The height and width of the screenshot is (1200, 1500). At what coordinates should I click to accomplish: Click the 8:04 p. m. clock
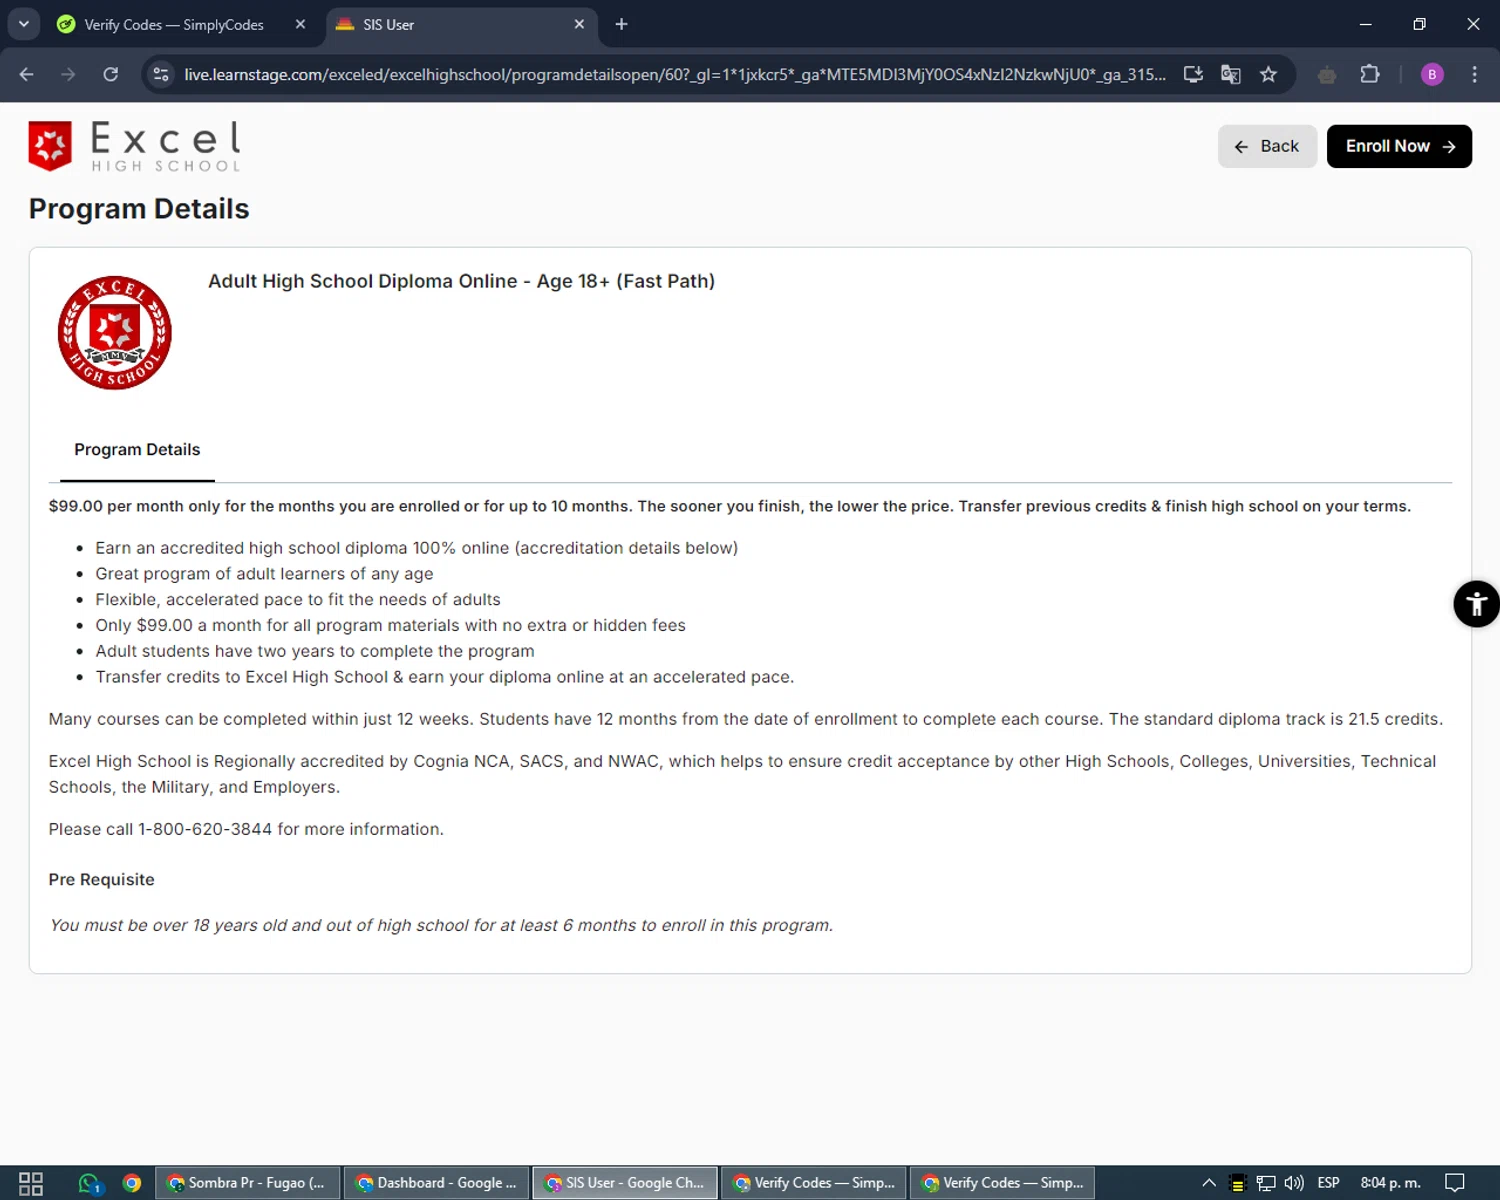click(1390, 1183)
